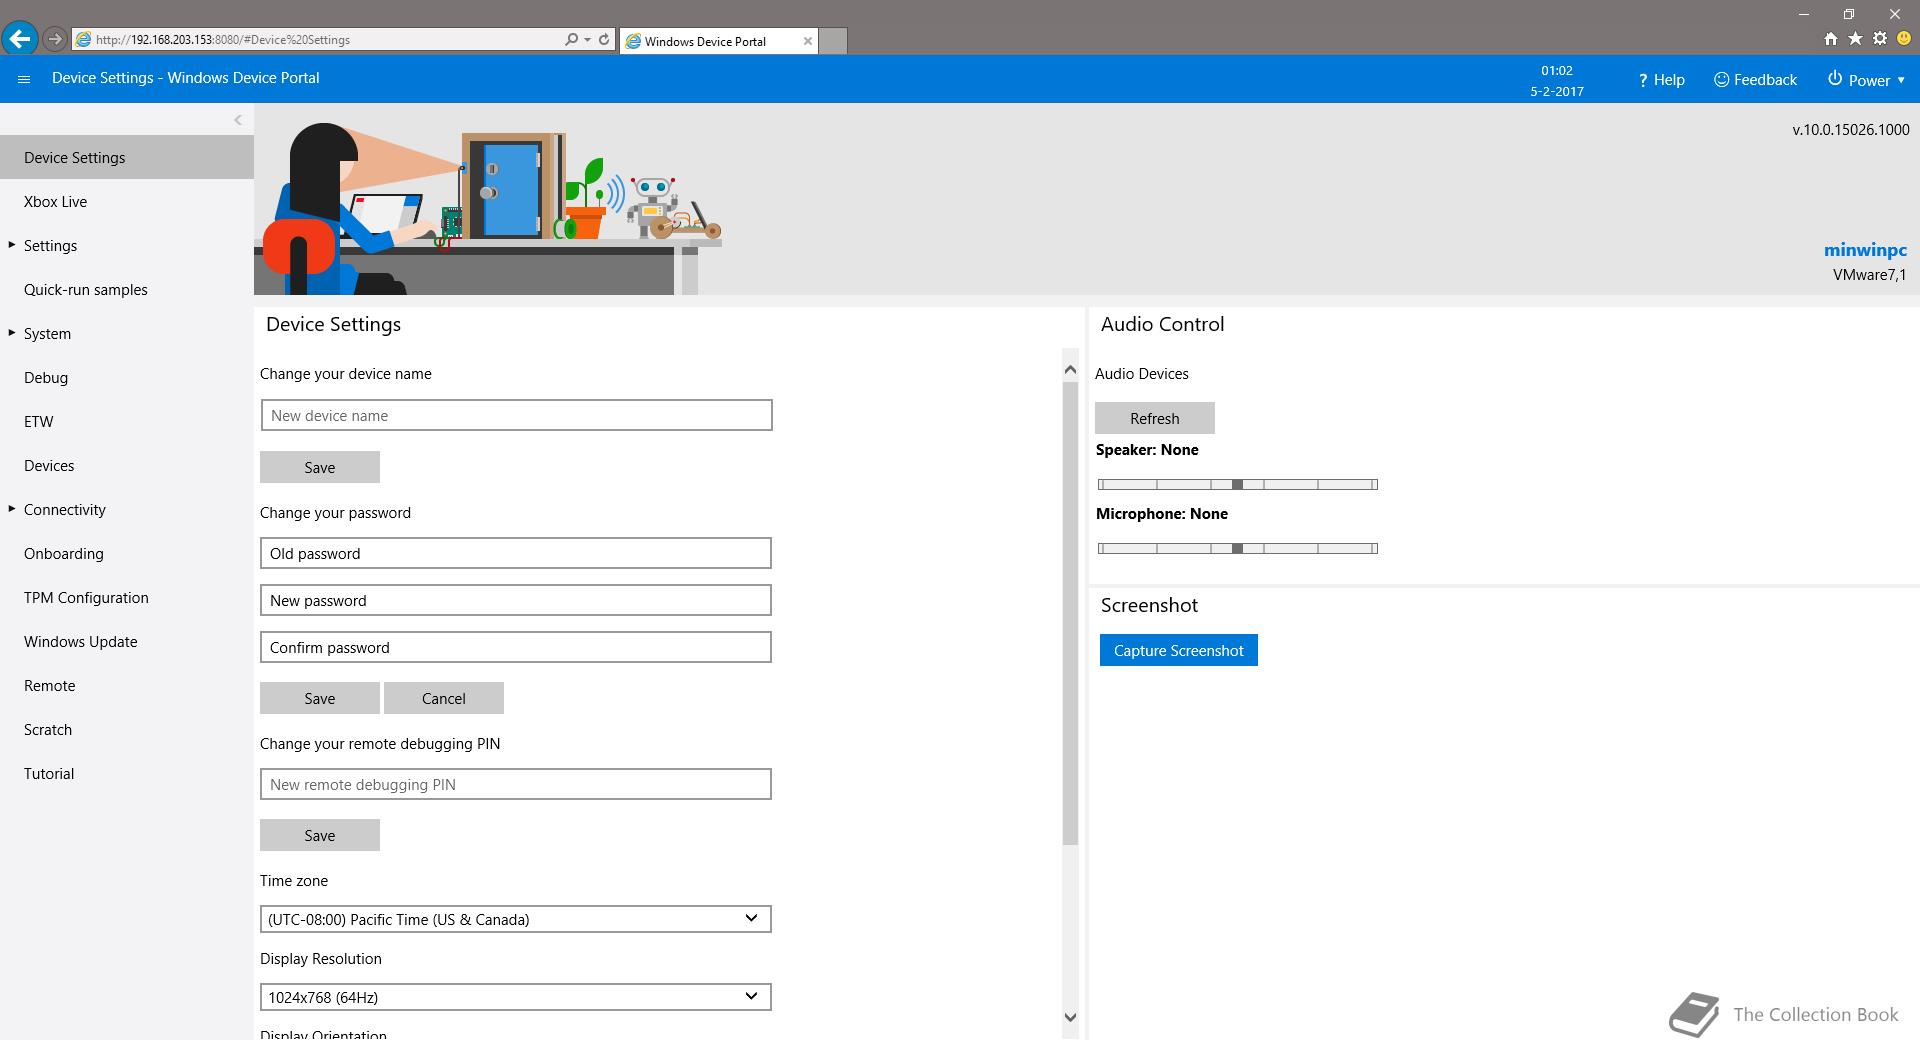Focus the remote debugging PIN field
Viewport: 1920px width, 1040px height.
[x=516, y=784]
